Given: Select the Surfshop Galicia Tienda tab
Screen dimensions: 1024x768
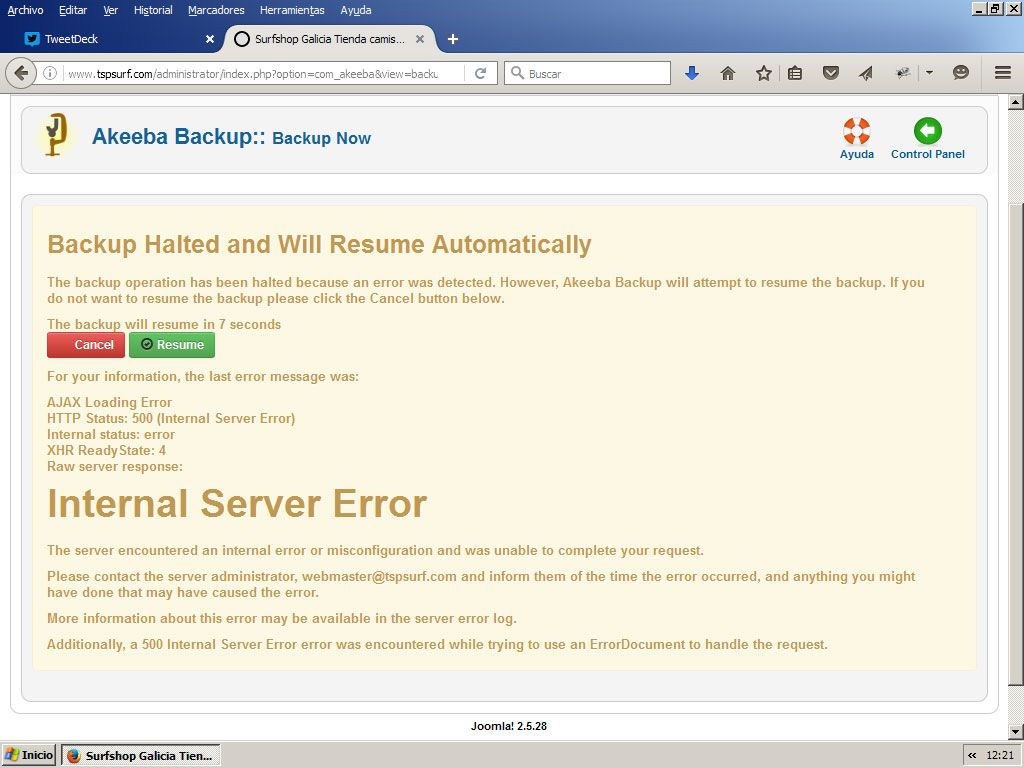Looking at the screenshot, I should 329,39.
